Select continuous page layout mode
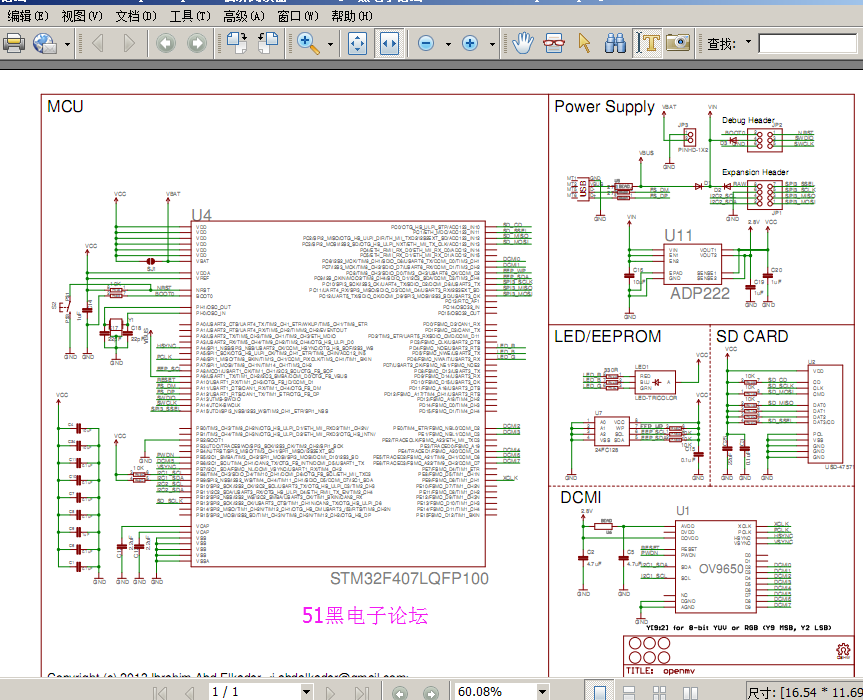Screen dimensions: 863x700 [x=629, y=693]
